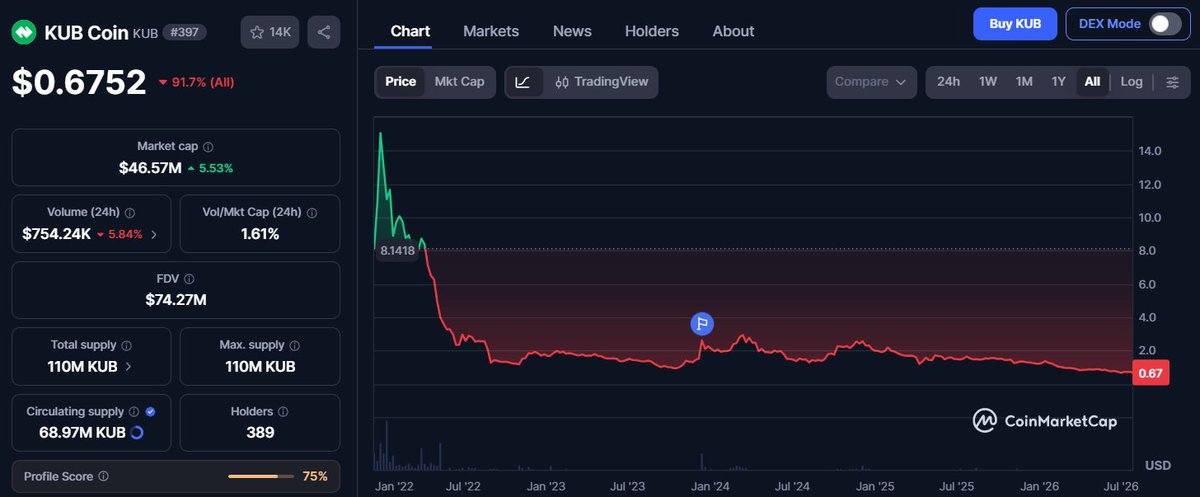Click the KUB Coin green logo icon
This screenshot has width=1200, height=497.
coord(25,33)
